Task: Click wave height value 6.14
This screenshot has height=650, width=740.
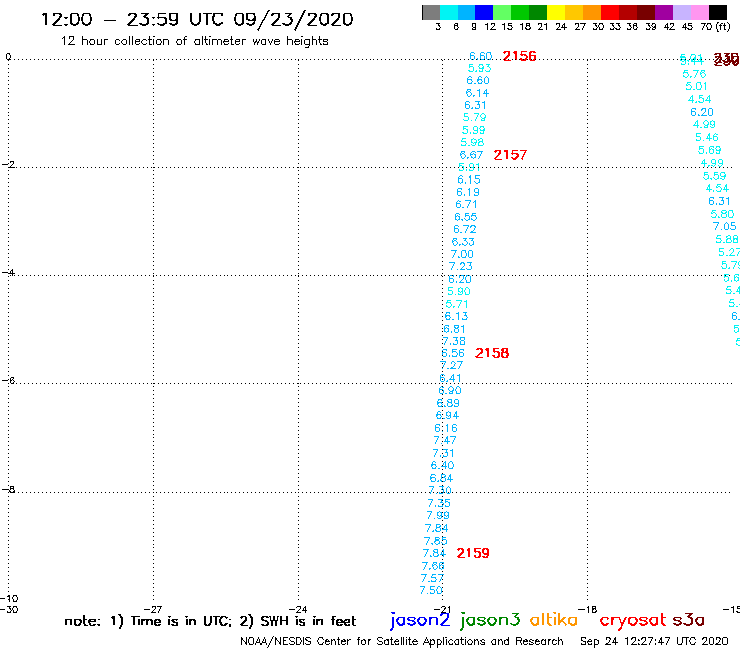Action: (x=477, y=93)
